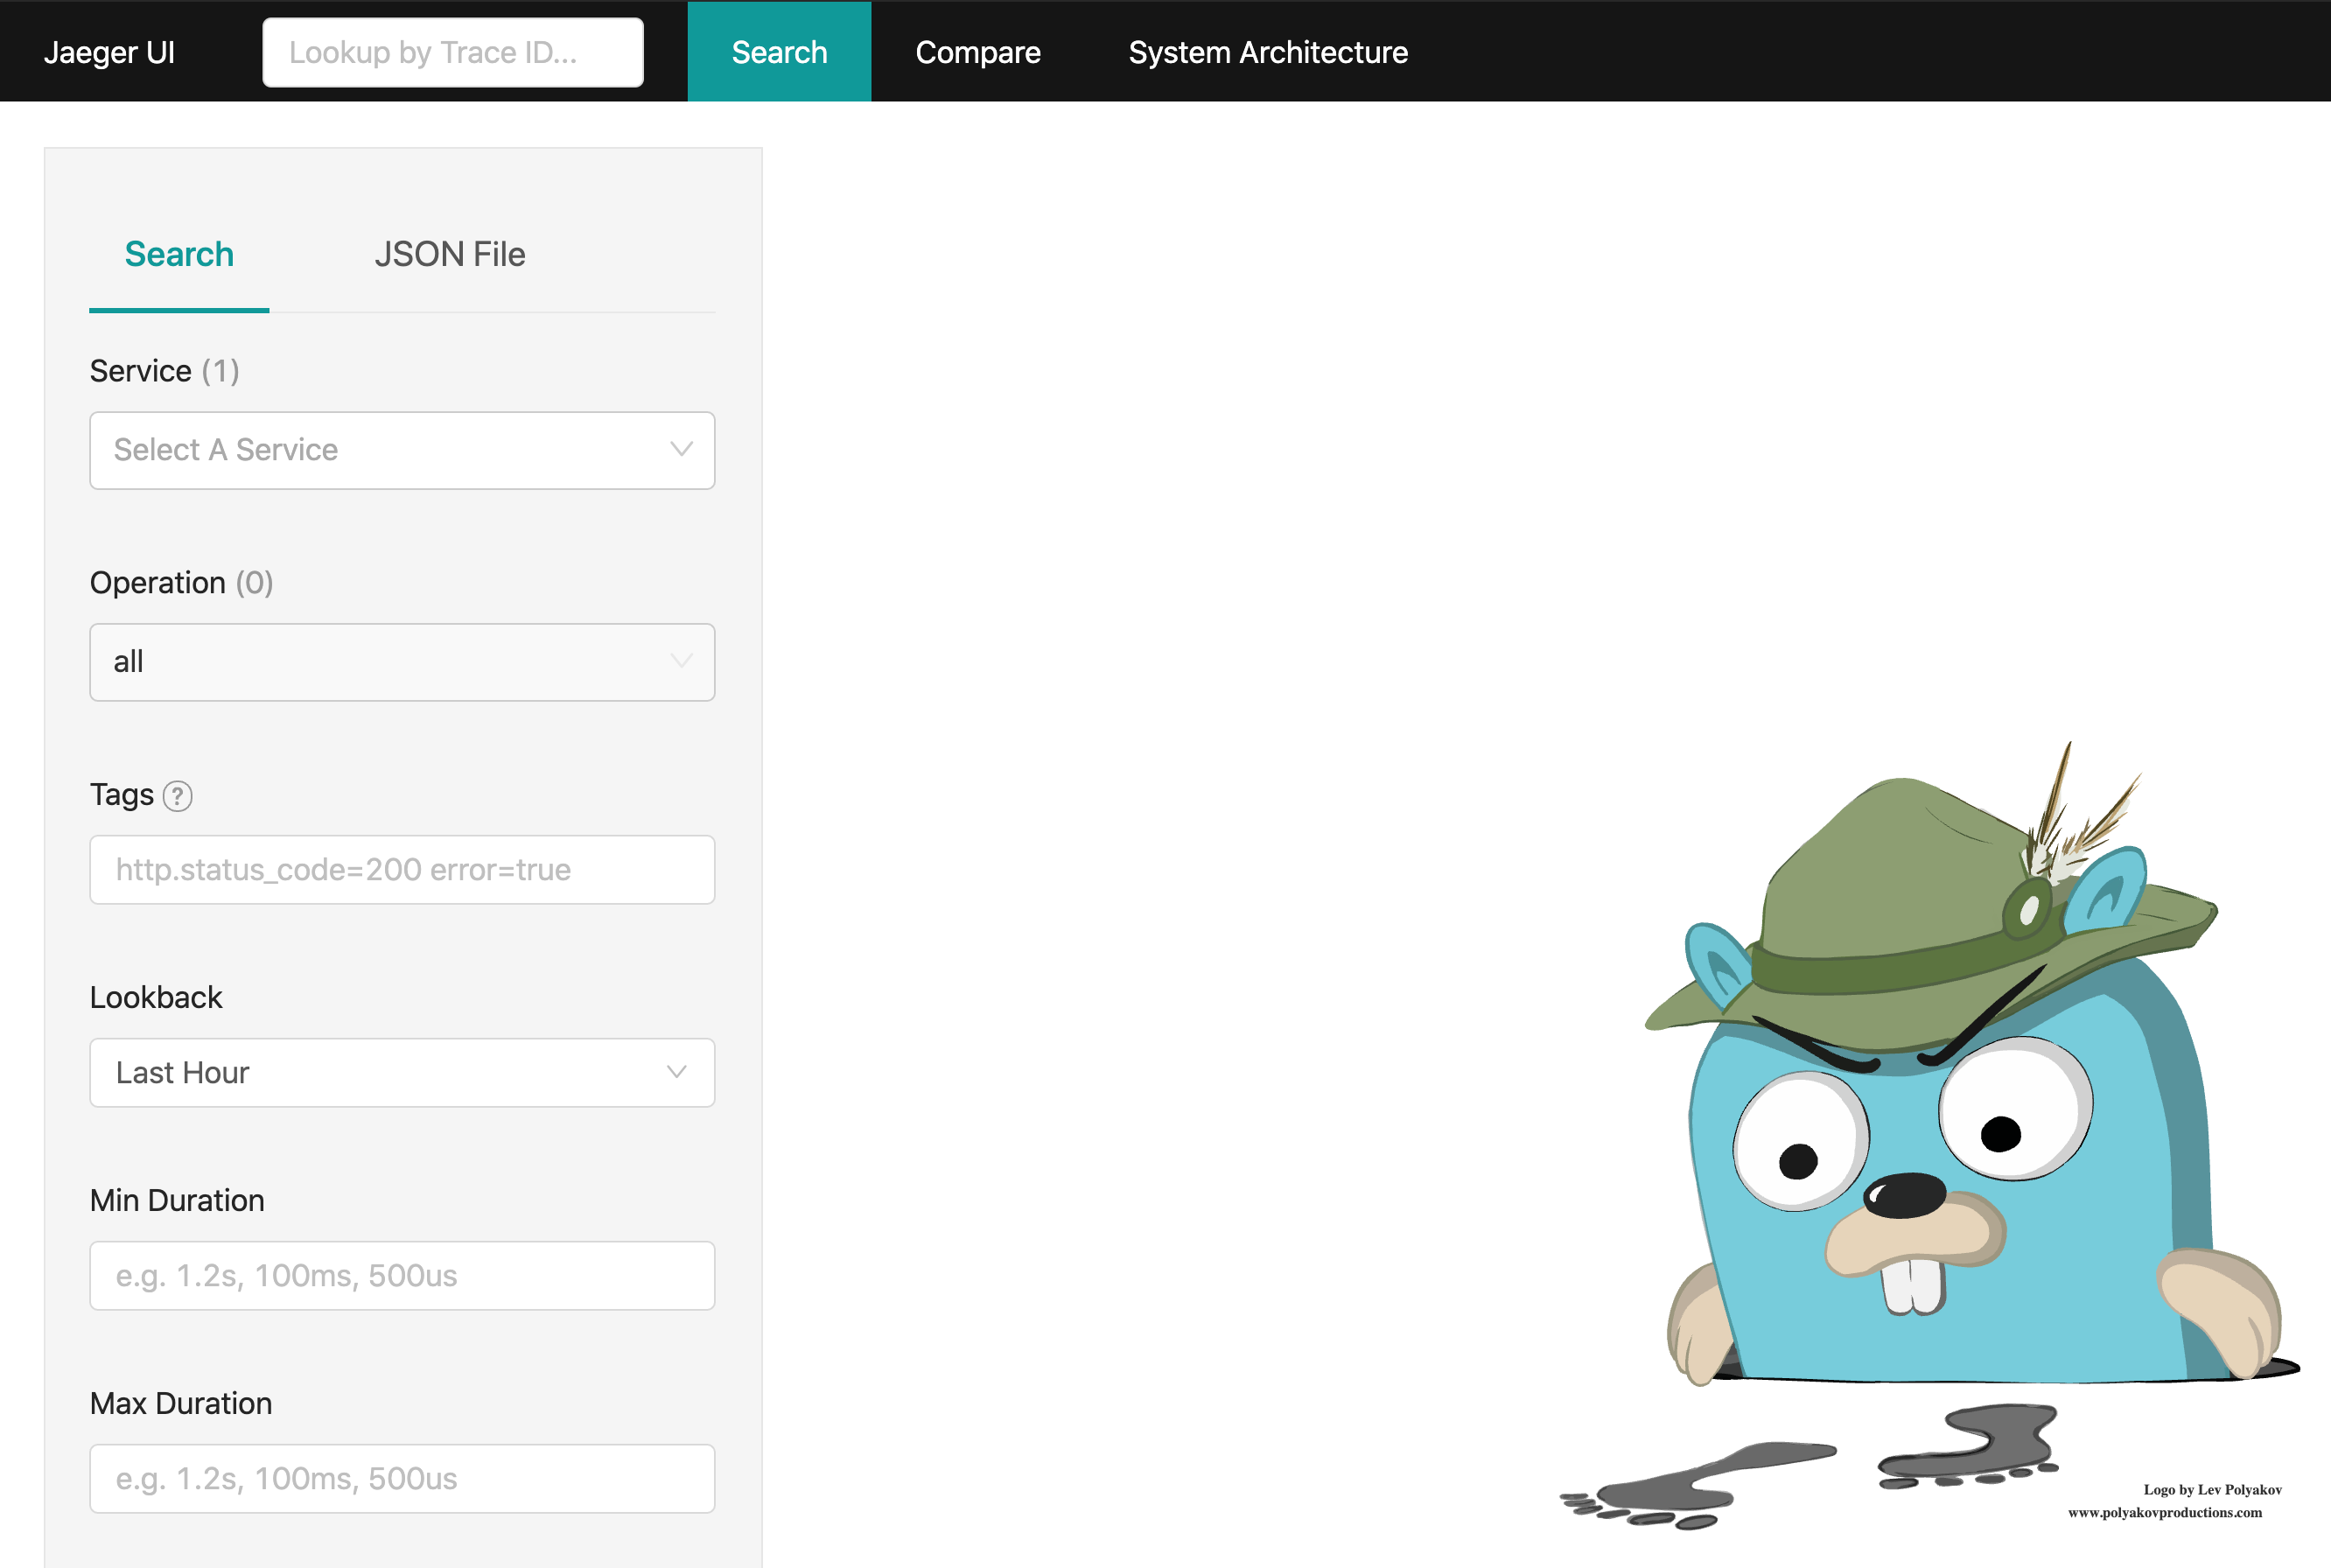Focus the Lookup by Trace ID field
This screenshot has width=2331, height=1568.
[x=453, y=52]
